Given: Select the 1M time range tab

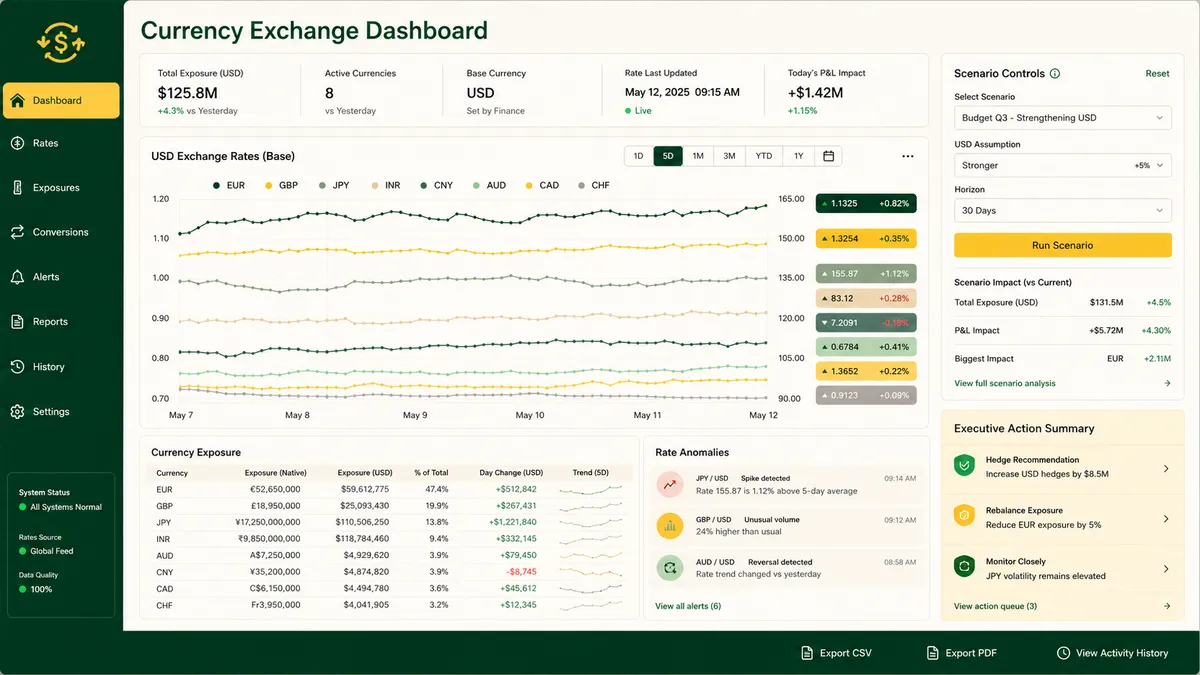Looking at the screenshot, I should 698,156.
